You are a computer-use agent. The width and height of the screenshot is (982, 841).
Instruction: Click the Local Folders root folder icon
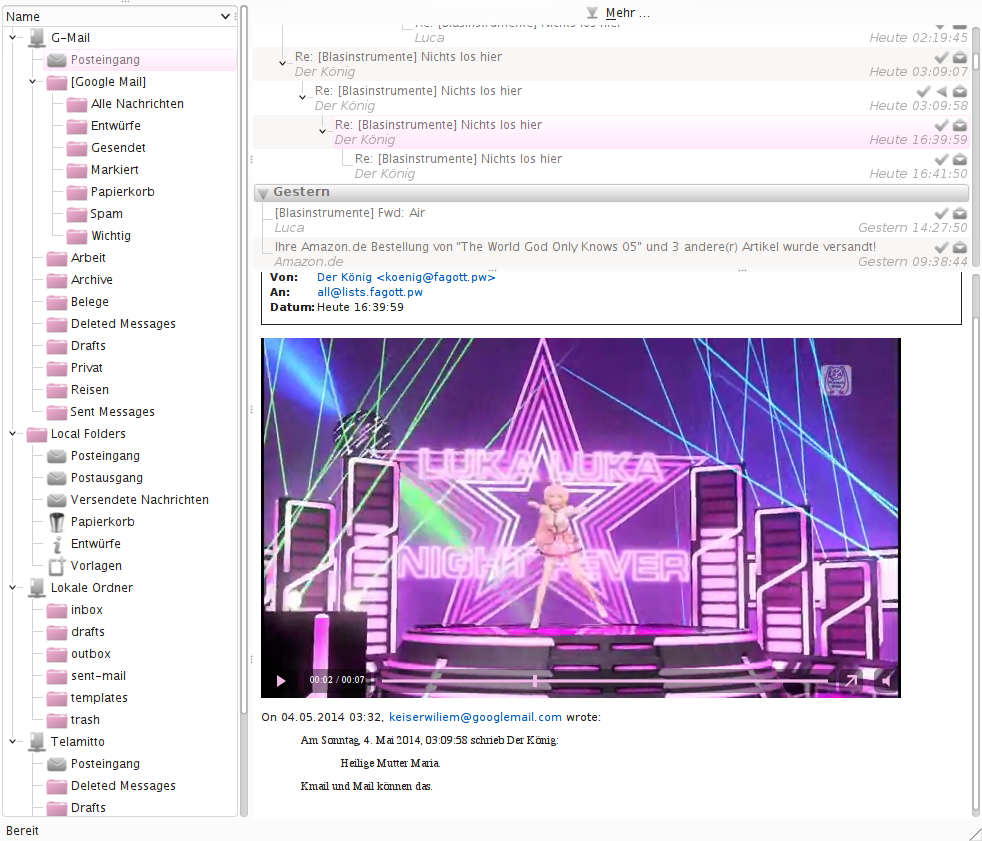(37, 434)
